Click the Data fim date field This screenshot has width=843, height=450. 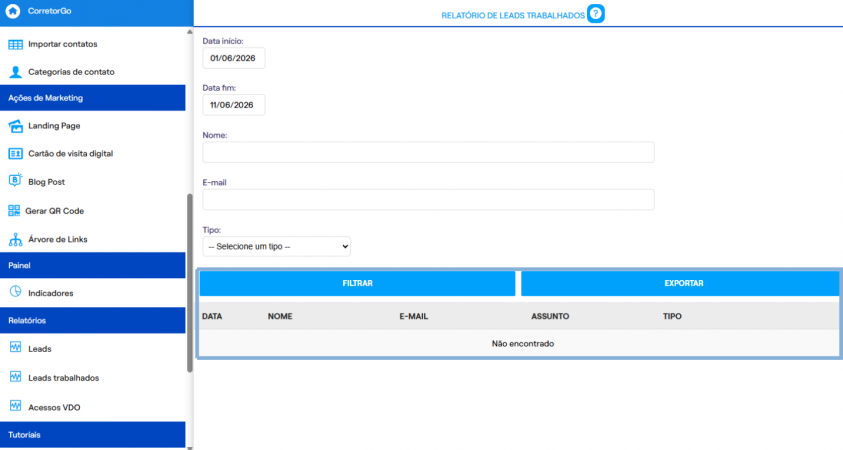(x=234, y=105)
